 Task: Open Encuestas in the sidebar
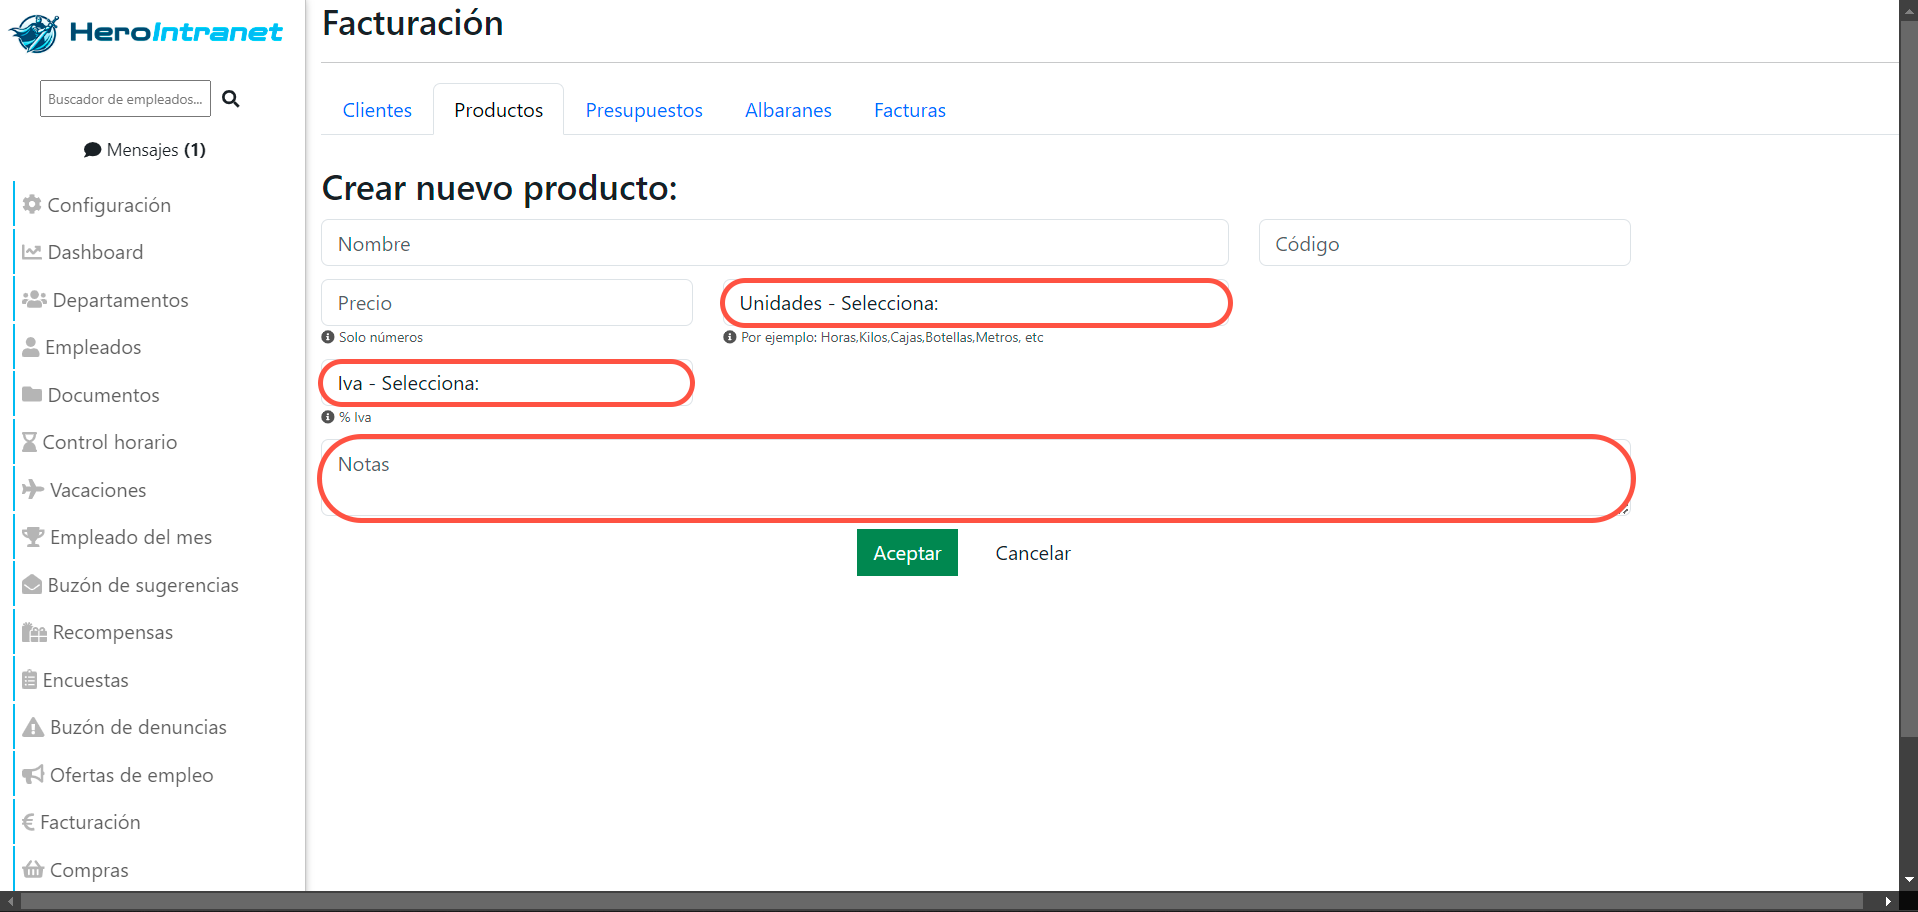[85, 680]
